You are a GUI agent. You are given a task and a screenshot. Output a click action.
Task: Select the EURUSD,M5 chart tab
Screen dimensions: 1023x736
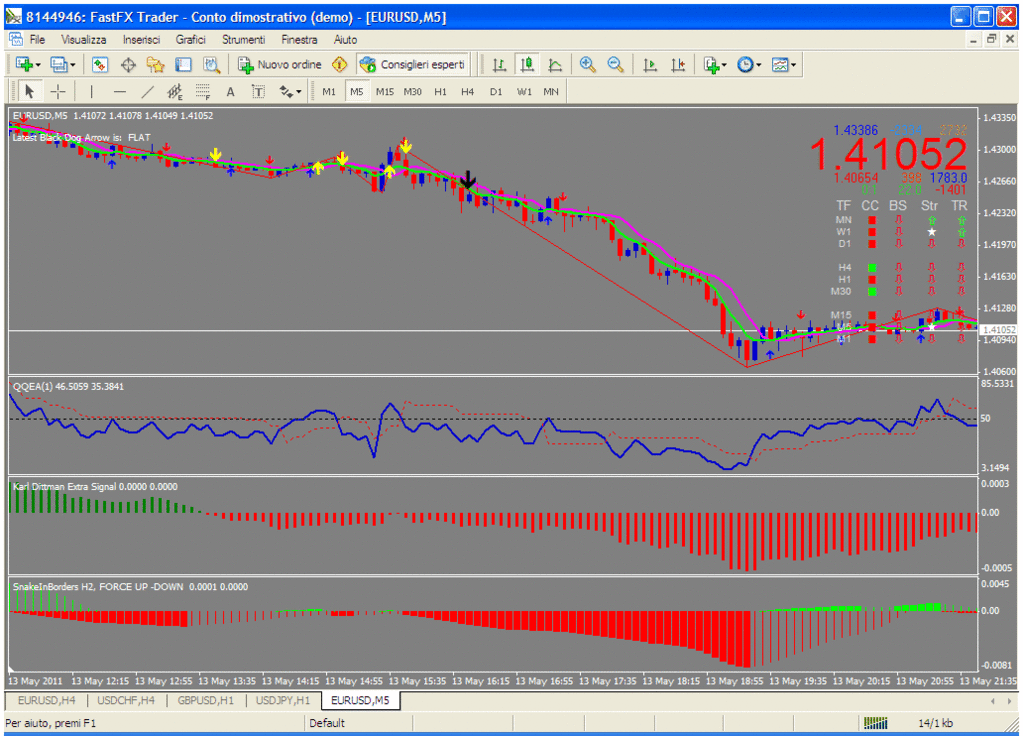360,700
